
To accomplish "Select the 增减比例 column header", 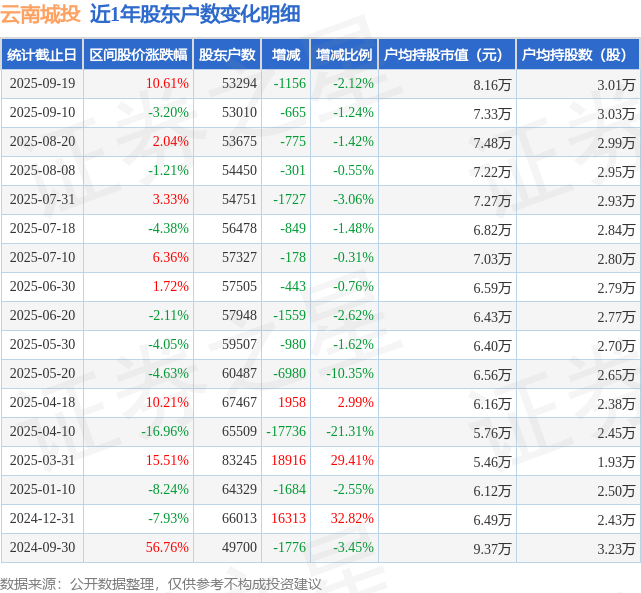I will pos(344,54).
